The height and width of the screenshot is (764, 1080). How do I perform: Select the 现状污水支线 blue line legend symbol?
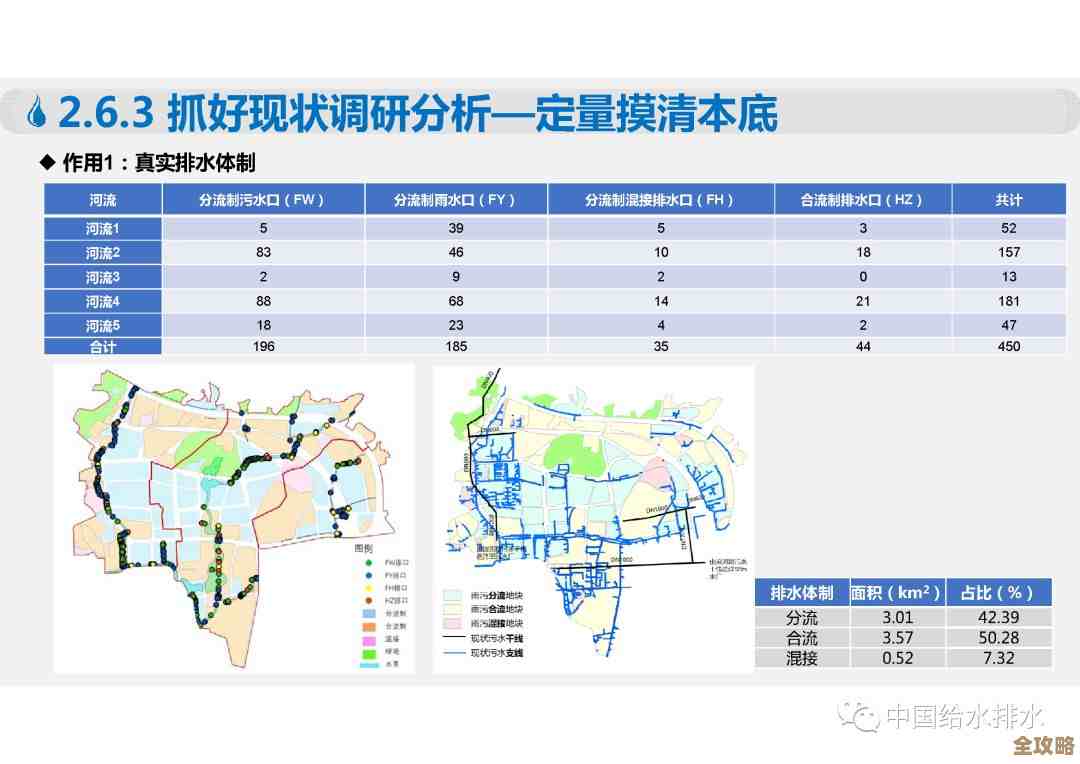454,652
